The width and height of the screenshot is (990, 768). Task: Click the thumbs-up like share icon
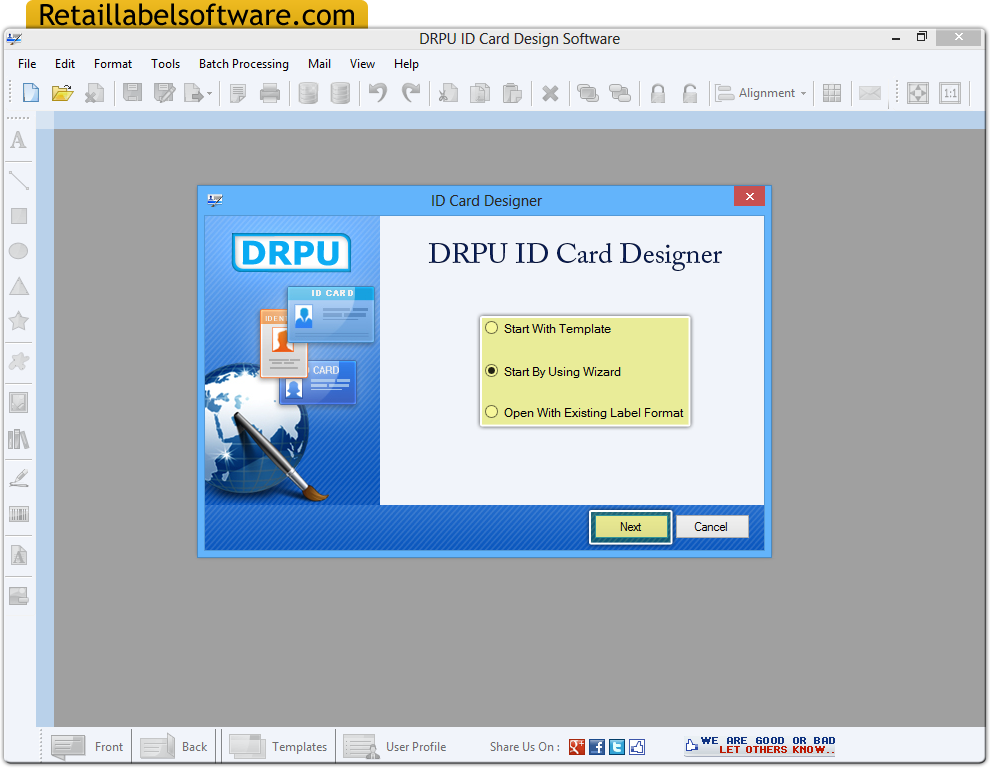click(637, 747)
